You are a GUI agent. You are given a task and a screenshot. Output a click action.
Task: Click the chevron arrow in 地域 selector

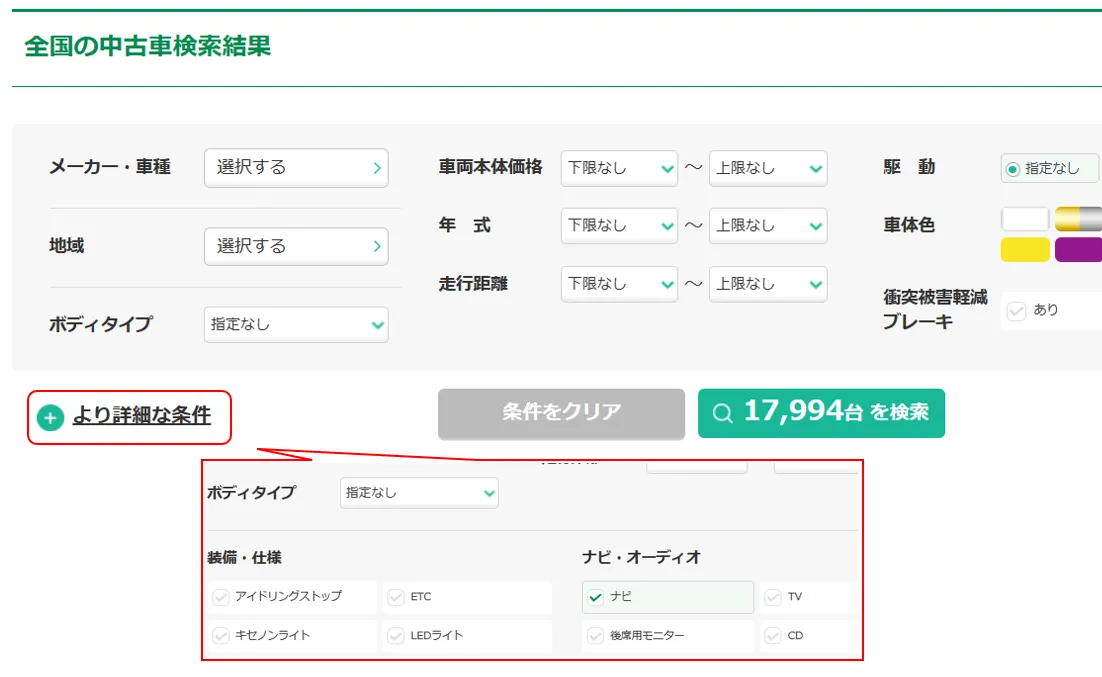coord(376,246)
